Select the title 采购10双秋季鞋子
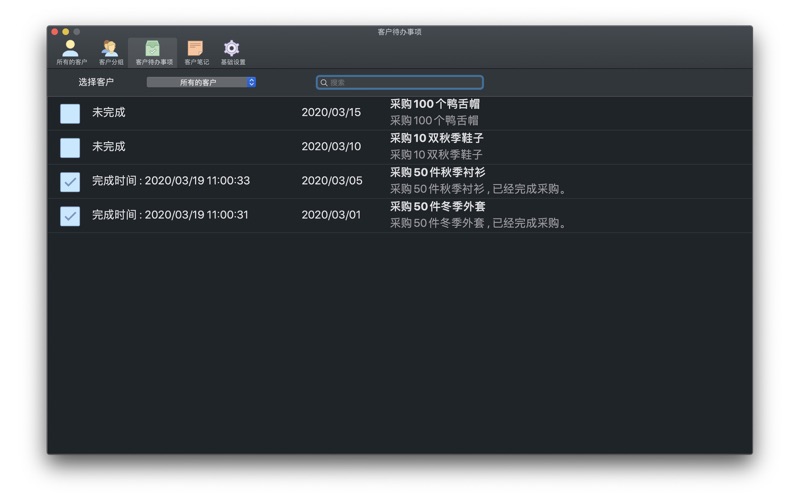Viewport: 800px width, 500px height. 437,138
